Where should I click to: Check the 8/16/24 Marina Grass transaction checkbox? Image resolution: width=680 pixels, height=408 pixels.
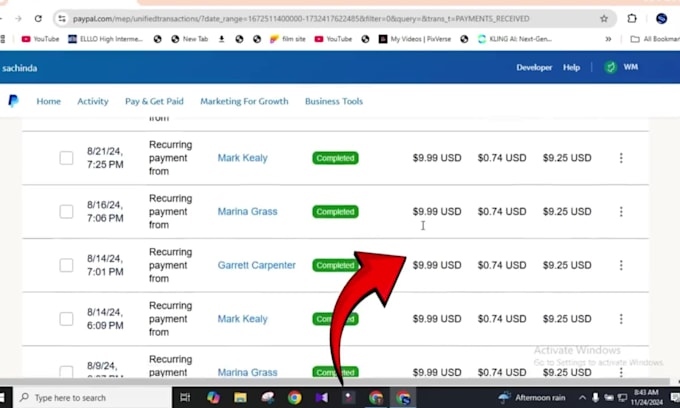(66, 212)
